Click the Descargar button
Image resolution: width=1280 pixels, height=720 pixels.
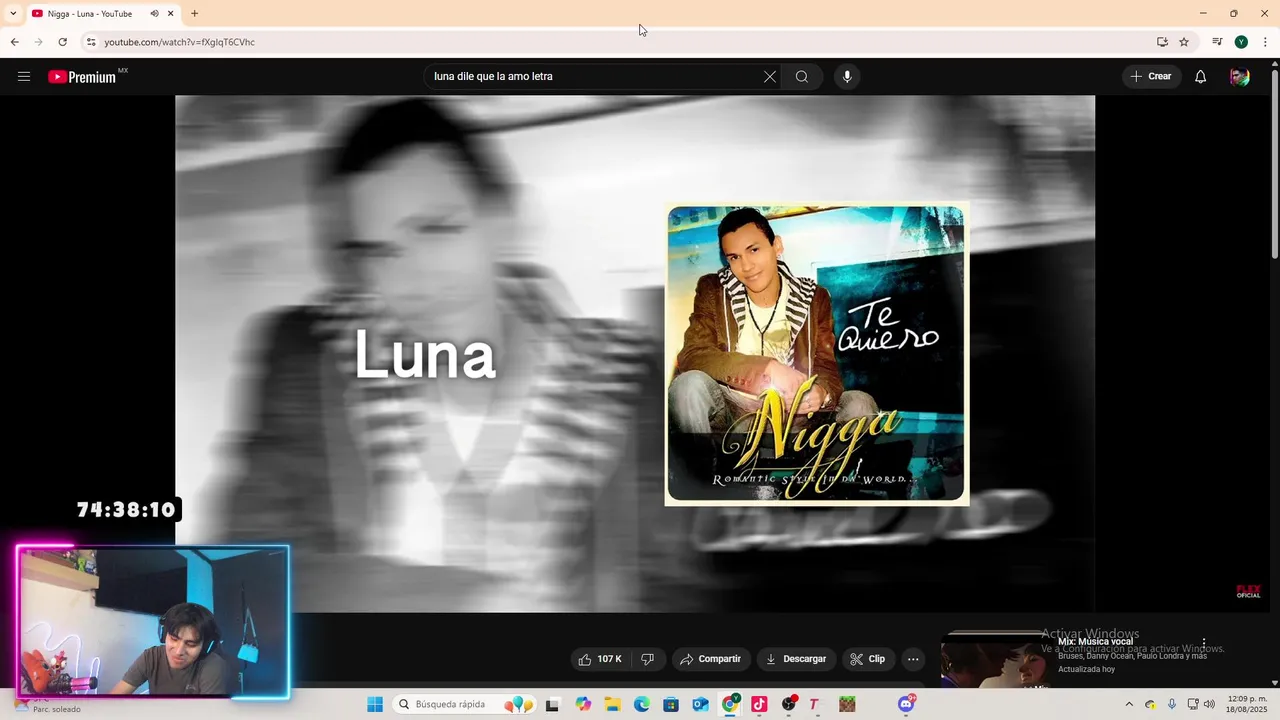pyautogui.click(x=796, y=659)
